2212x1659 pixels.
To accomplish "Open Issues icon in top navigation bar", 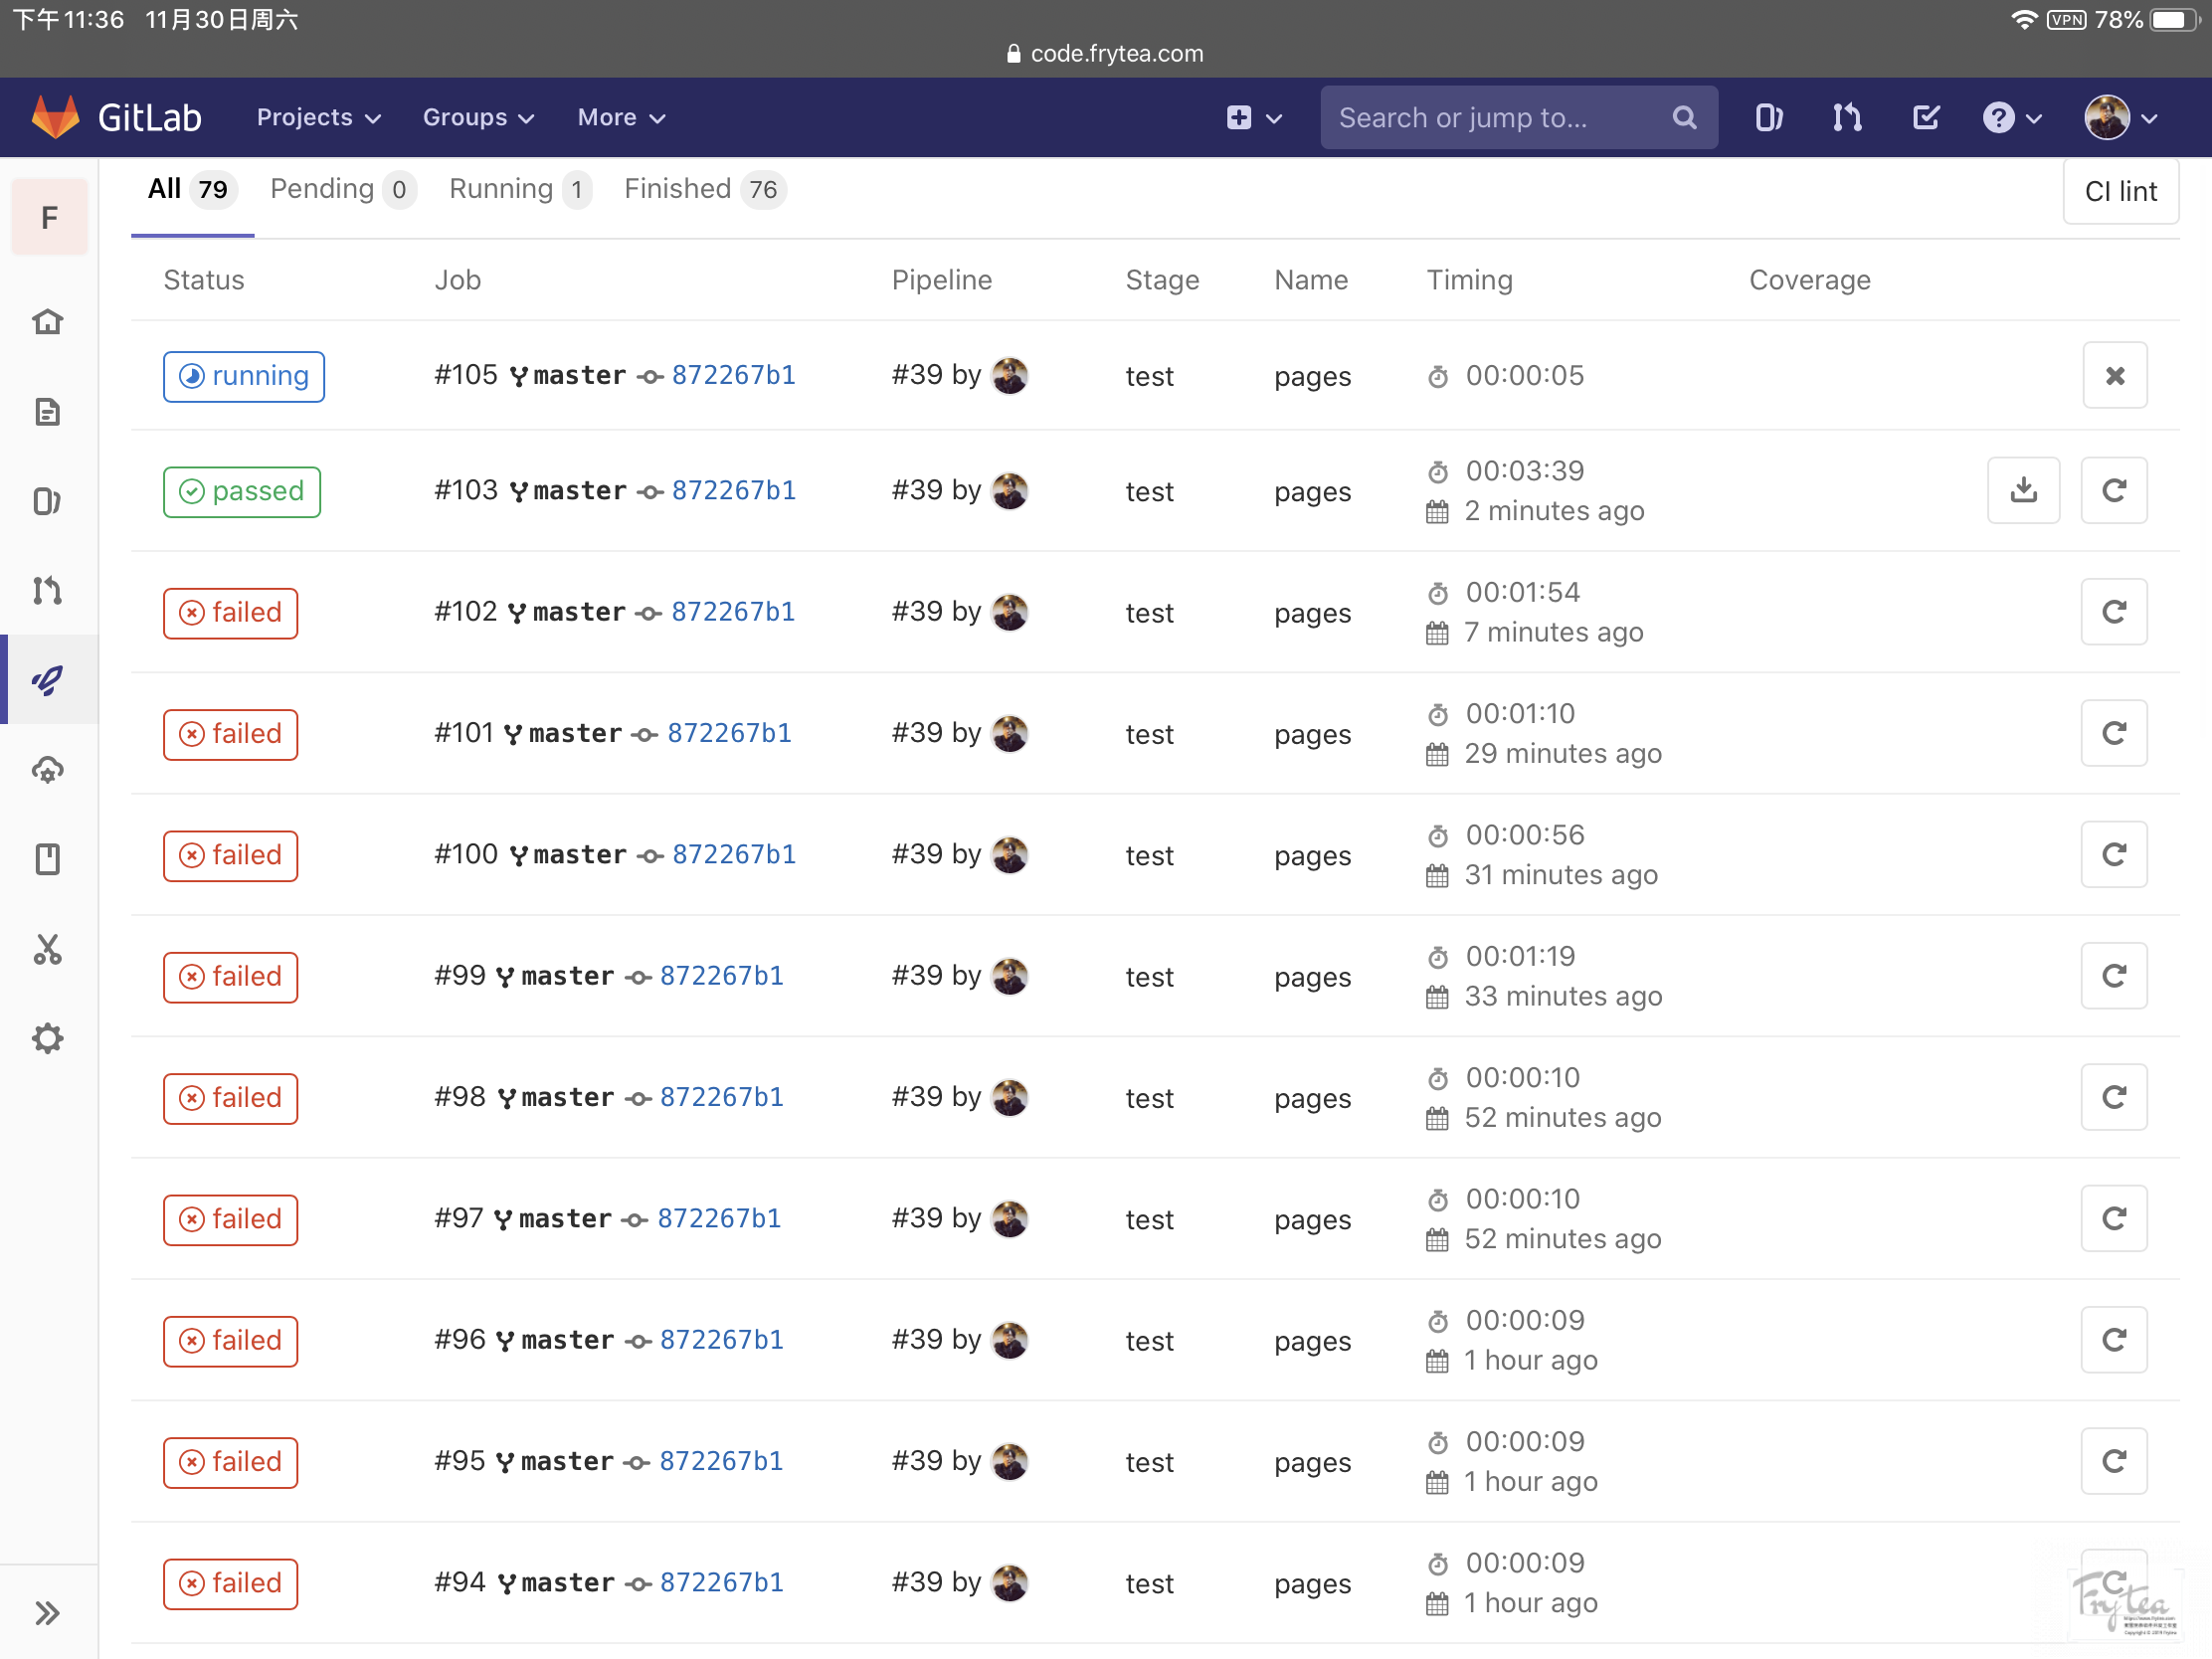I will point(1768,118).
